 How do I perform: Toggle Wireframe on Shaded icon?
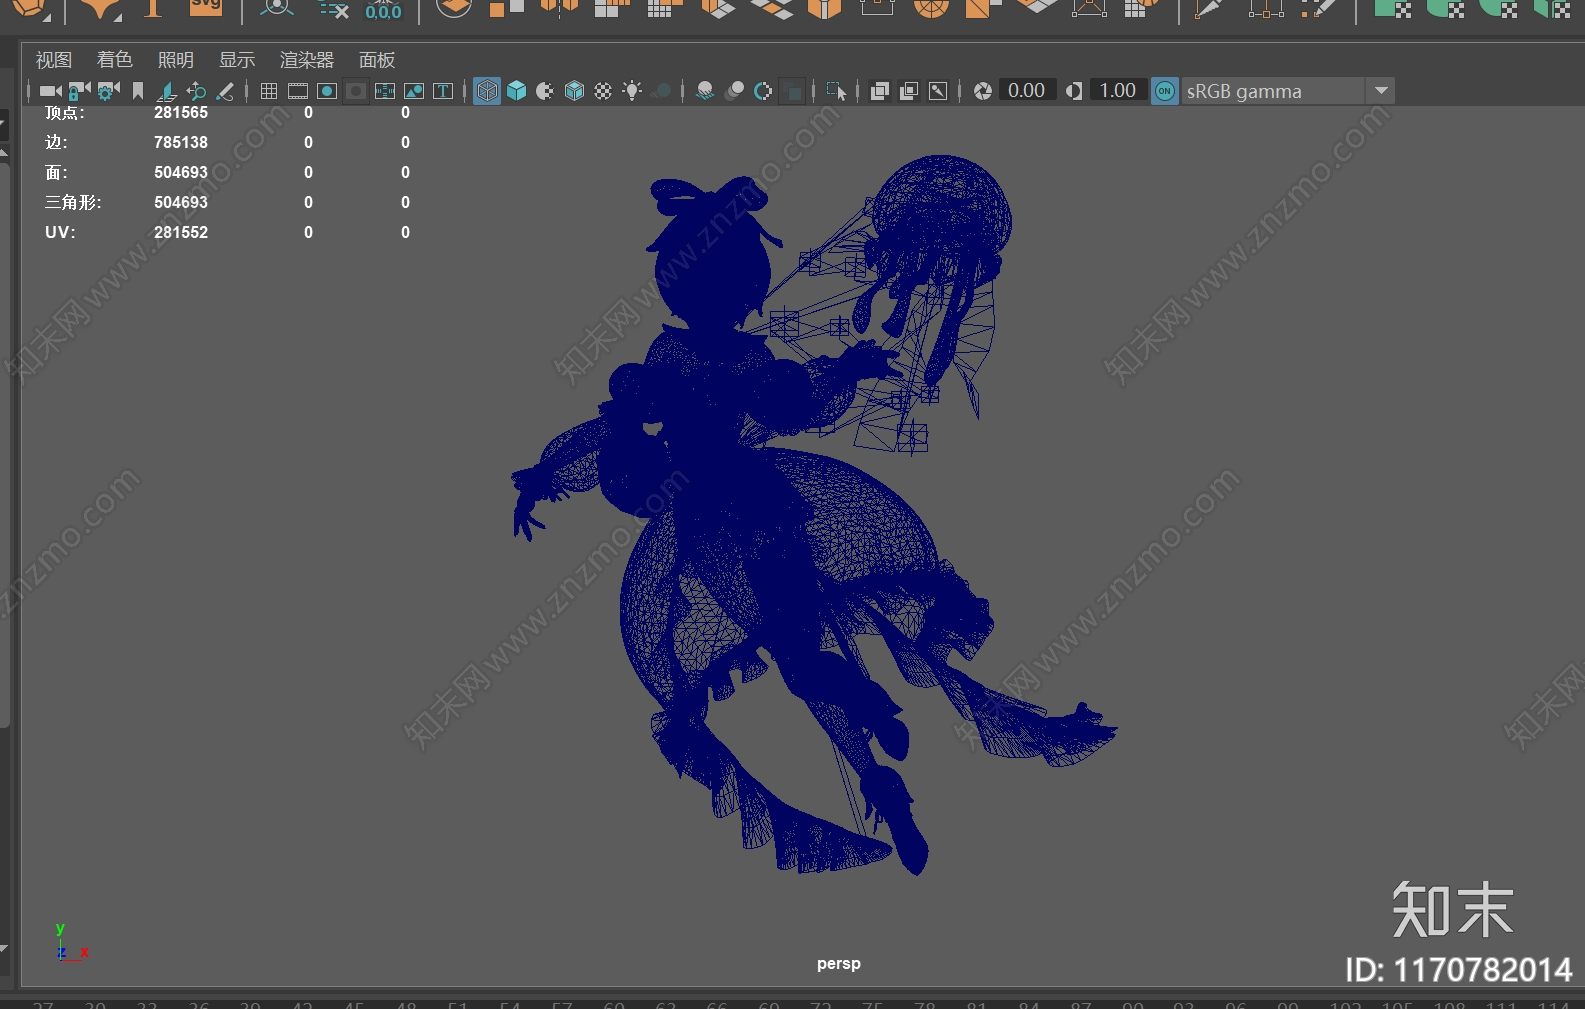point(574,91)
